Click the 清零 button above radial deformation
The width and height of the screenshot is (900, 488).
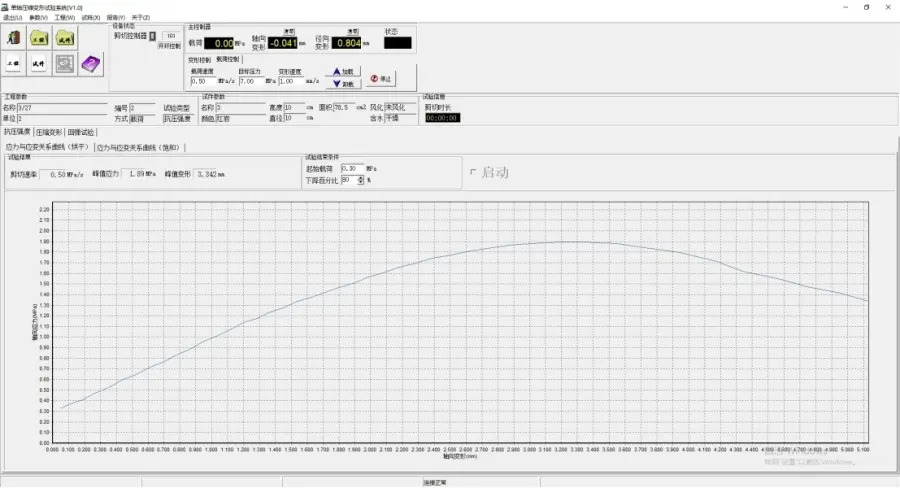pyautogui.click(x=353, y=32)
